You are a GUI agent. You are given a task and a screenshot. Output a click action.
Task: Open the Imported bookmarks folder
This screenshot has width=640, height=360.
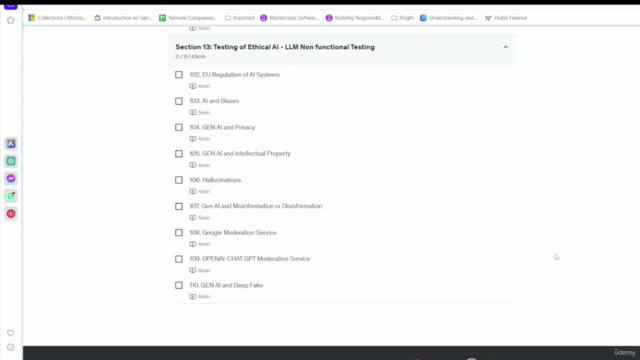pos(240,18)
